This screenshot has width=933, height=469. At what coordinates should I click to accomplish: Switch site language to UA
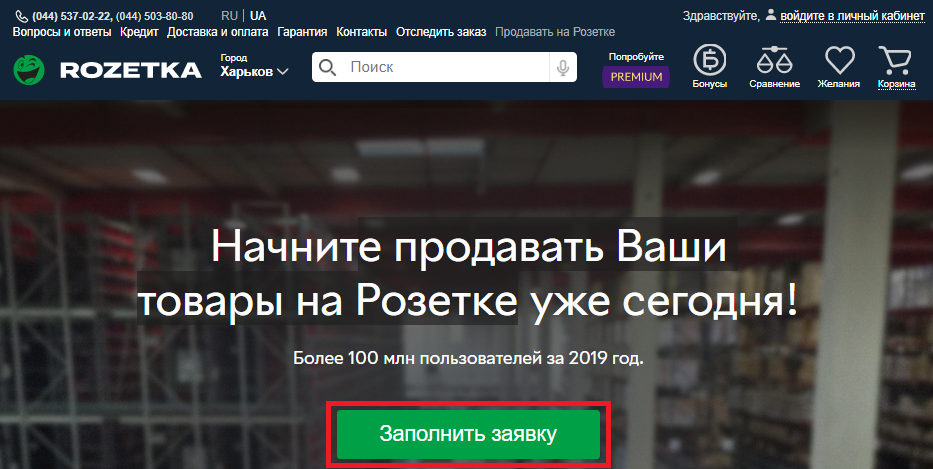258,16
